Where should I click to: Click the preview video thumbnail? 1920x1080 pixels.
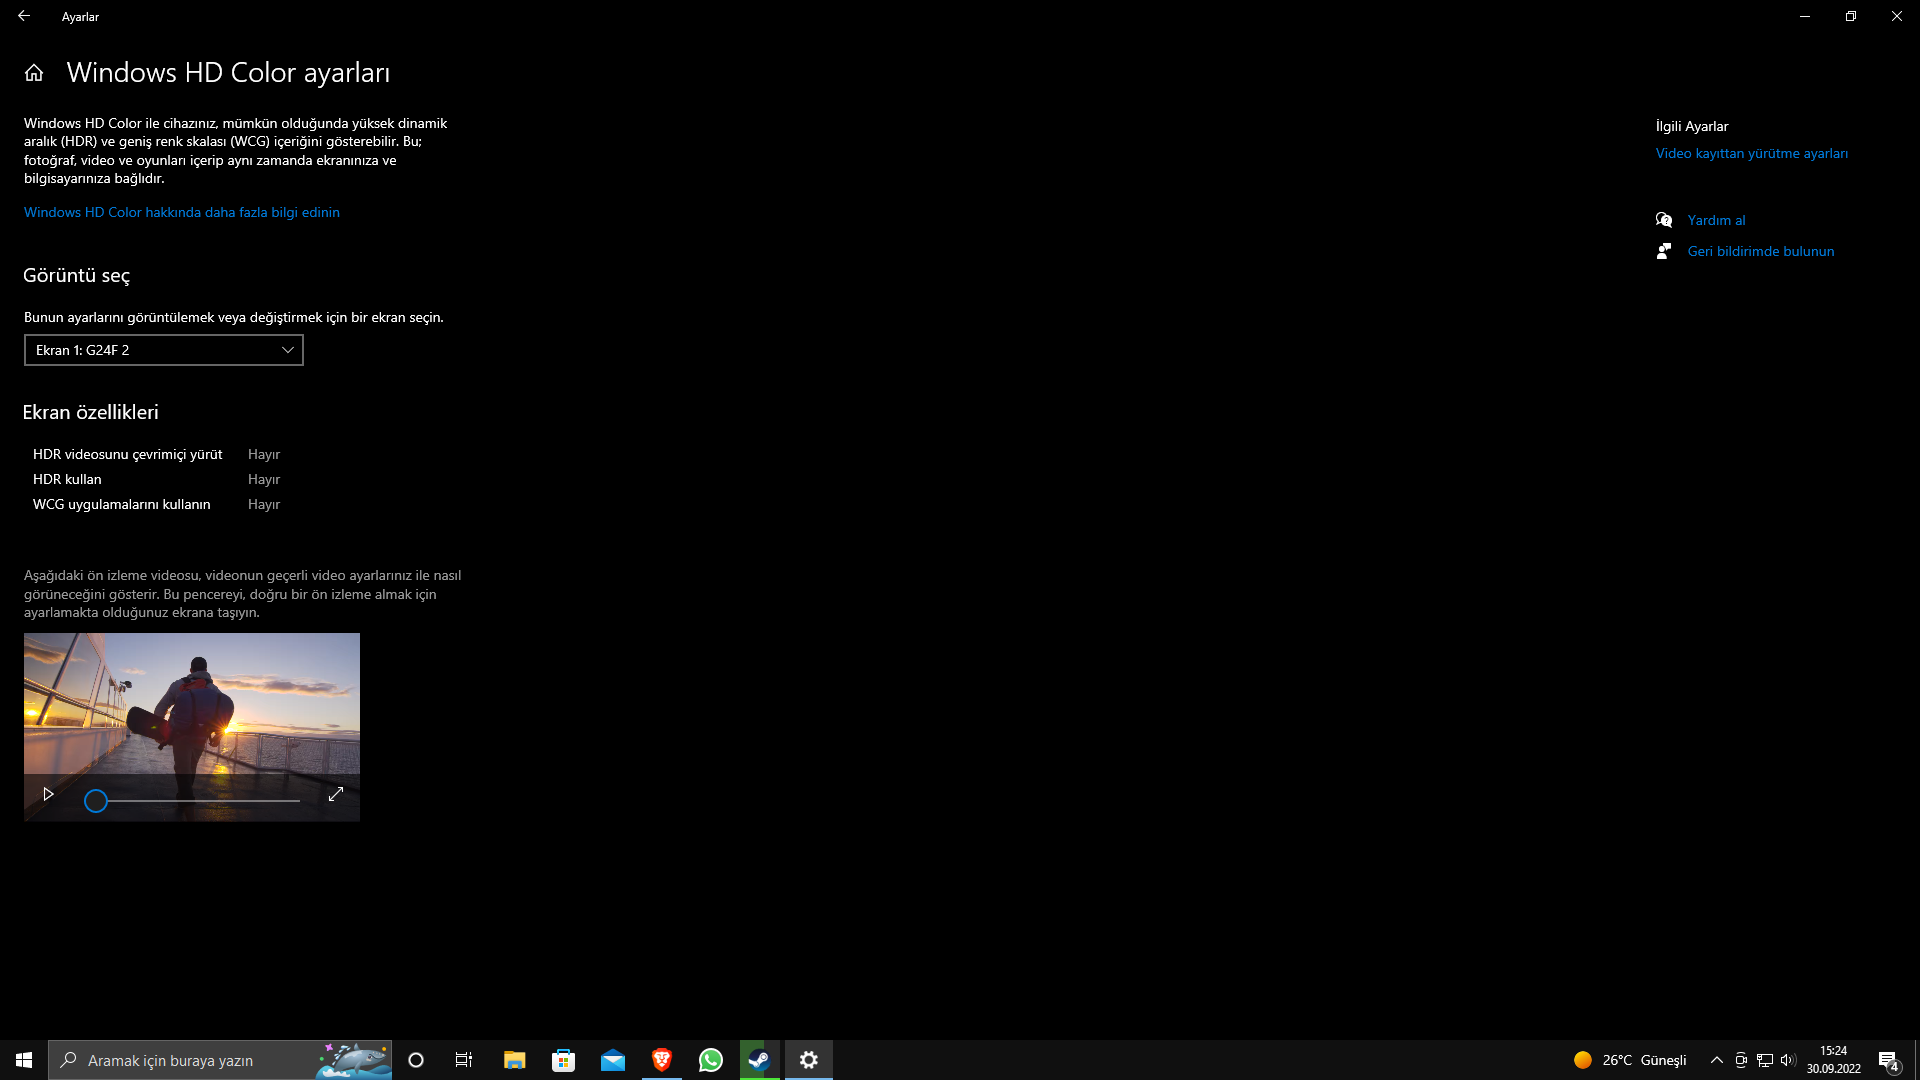click(192, 704)
